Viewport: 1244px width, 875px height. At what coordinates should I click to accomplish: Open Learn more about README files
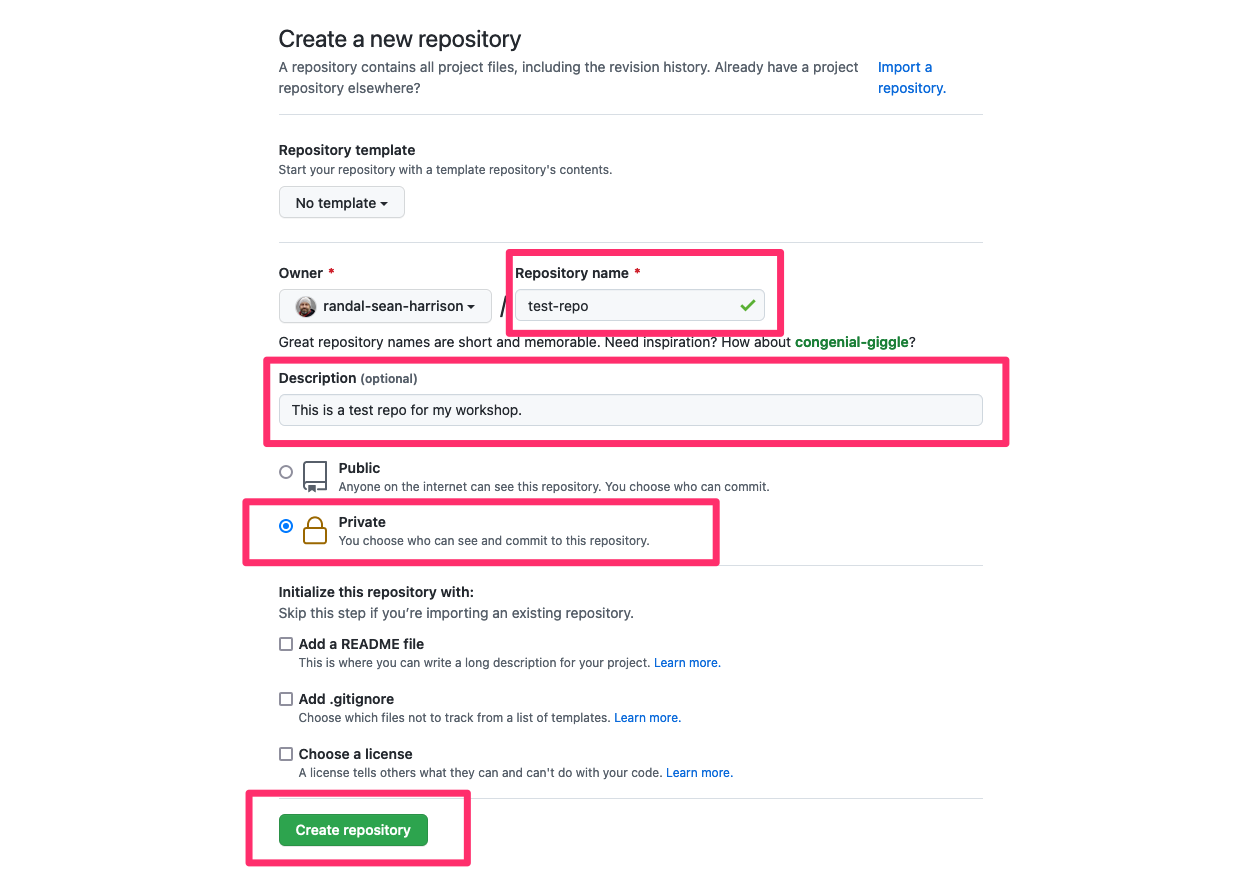click(x=686, y=662)
